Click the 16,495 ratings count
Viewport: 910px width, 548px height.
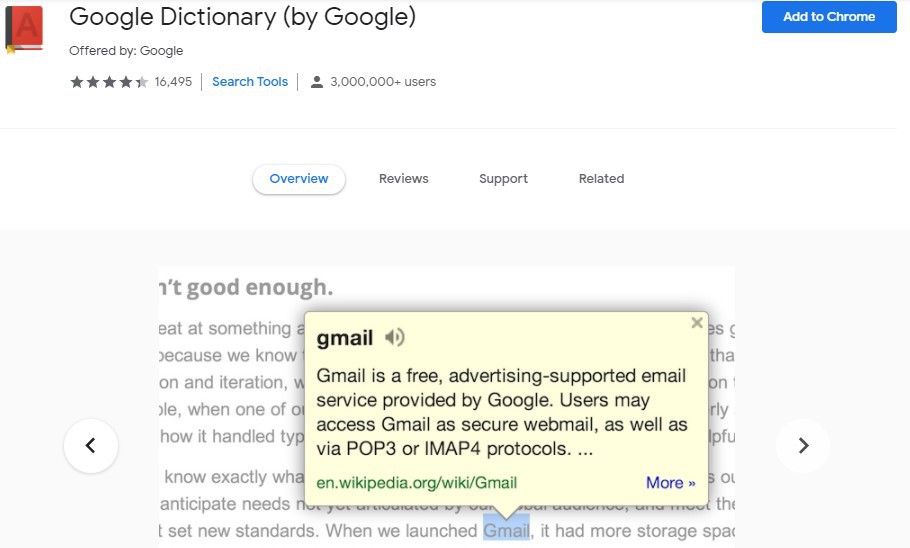click(173, 82)
